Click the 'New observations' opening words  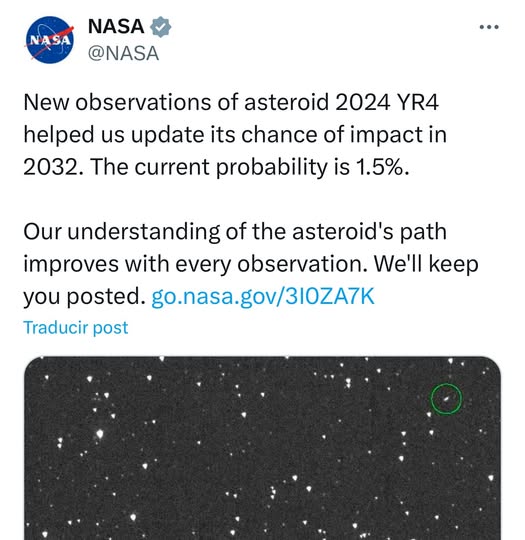117,102
